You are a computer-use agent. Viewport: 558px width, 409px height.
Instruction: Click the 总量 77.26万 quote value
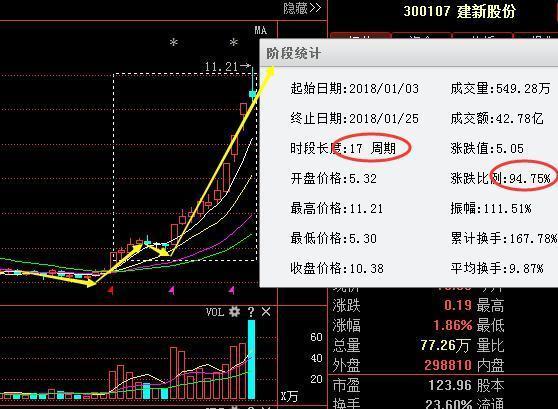click(446, 345)
